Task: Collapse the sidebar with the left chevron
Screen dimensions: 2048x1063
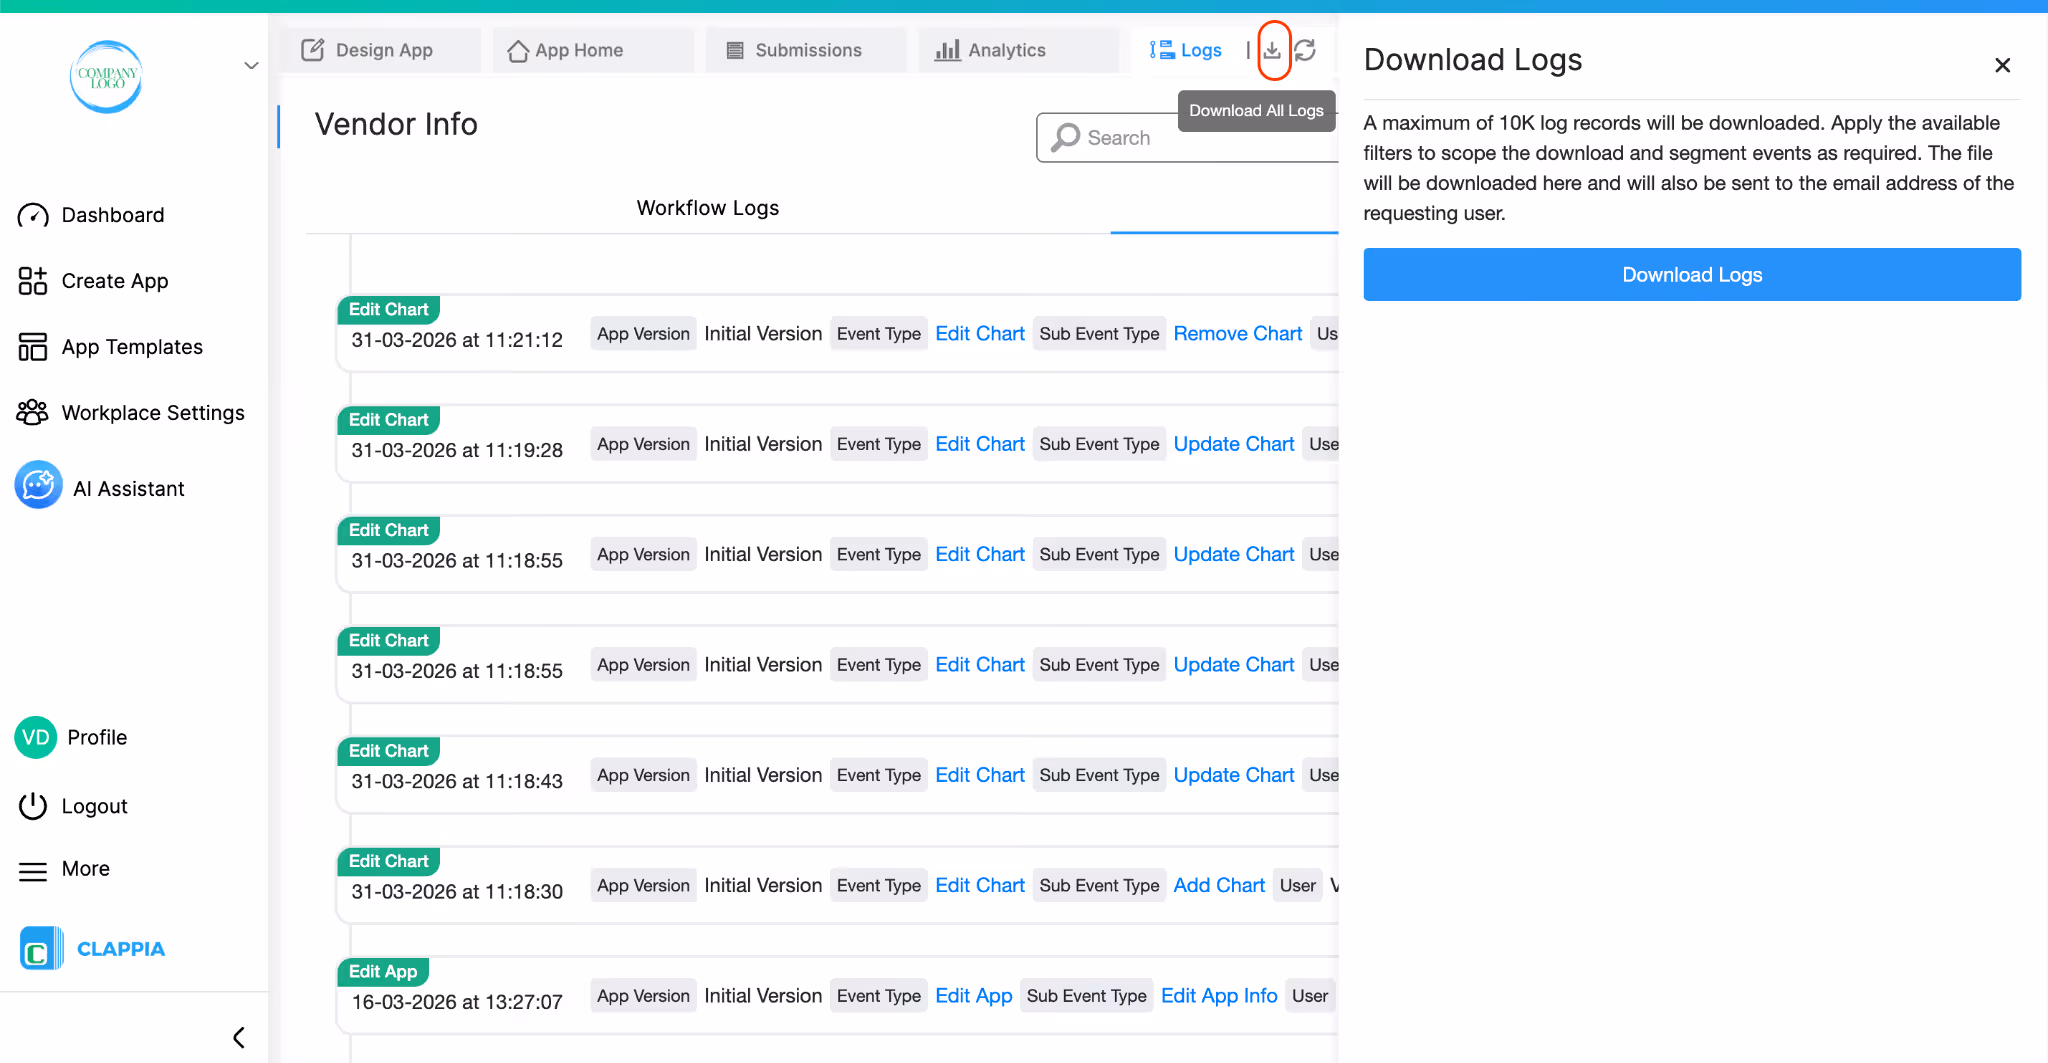Action: (239, 1037)
